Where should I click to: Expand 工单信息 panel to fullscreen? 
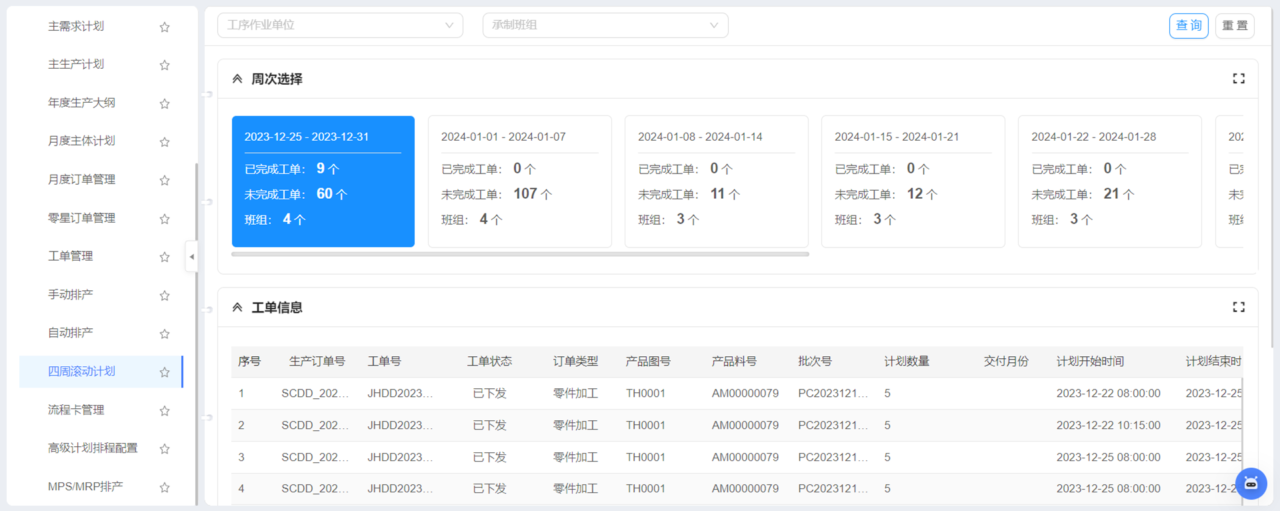click(x=1239, y=307)
